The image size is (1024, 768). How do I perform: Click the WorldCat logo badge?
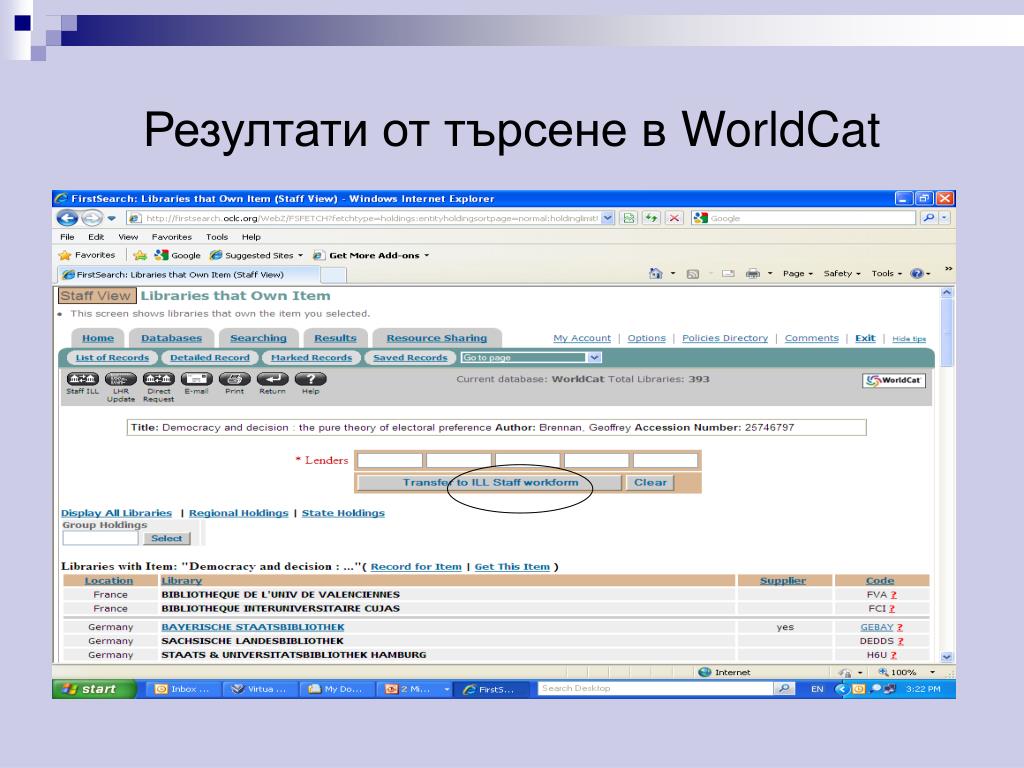coord(894,380)
